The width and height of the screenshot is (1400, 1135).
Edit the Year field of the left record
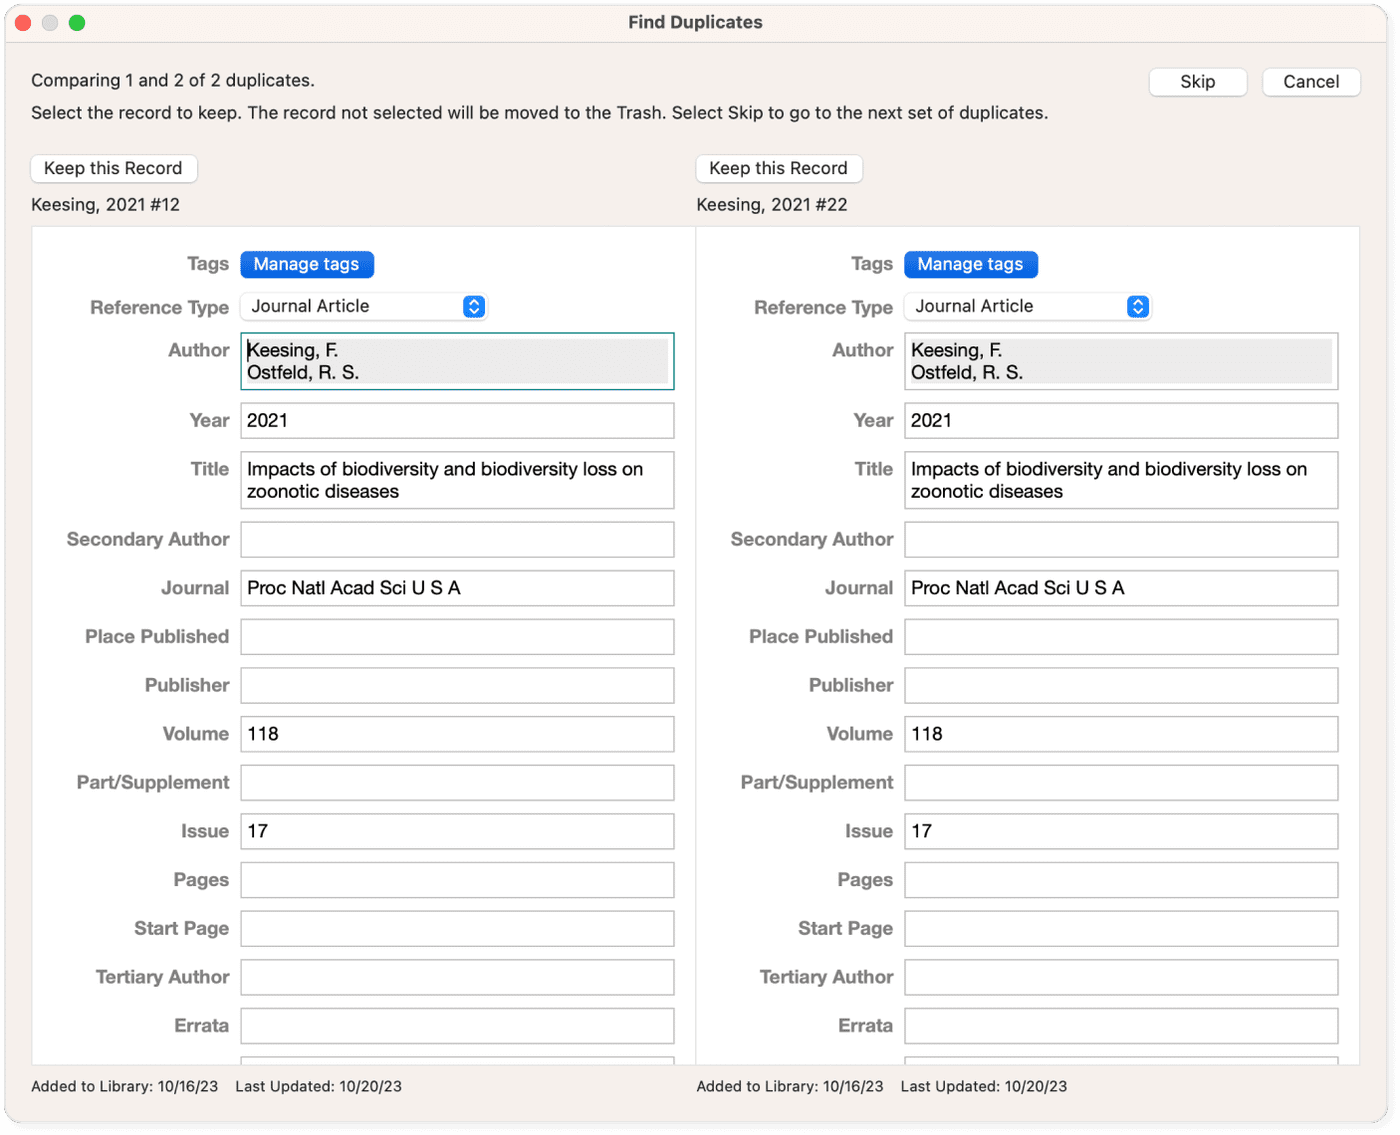pyautogui.click(x=456, y=420)
